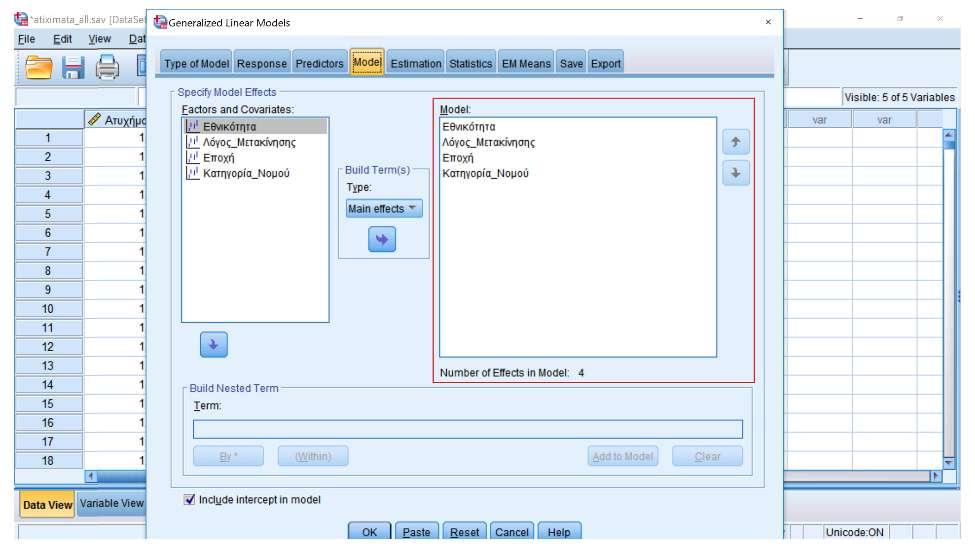Select Κατηγορία_Νομού in the Model list
Screen dimensions: 975x550
[x=485, y=173]
